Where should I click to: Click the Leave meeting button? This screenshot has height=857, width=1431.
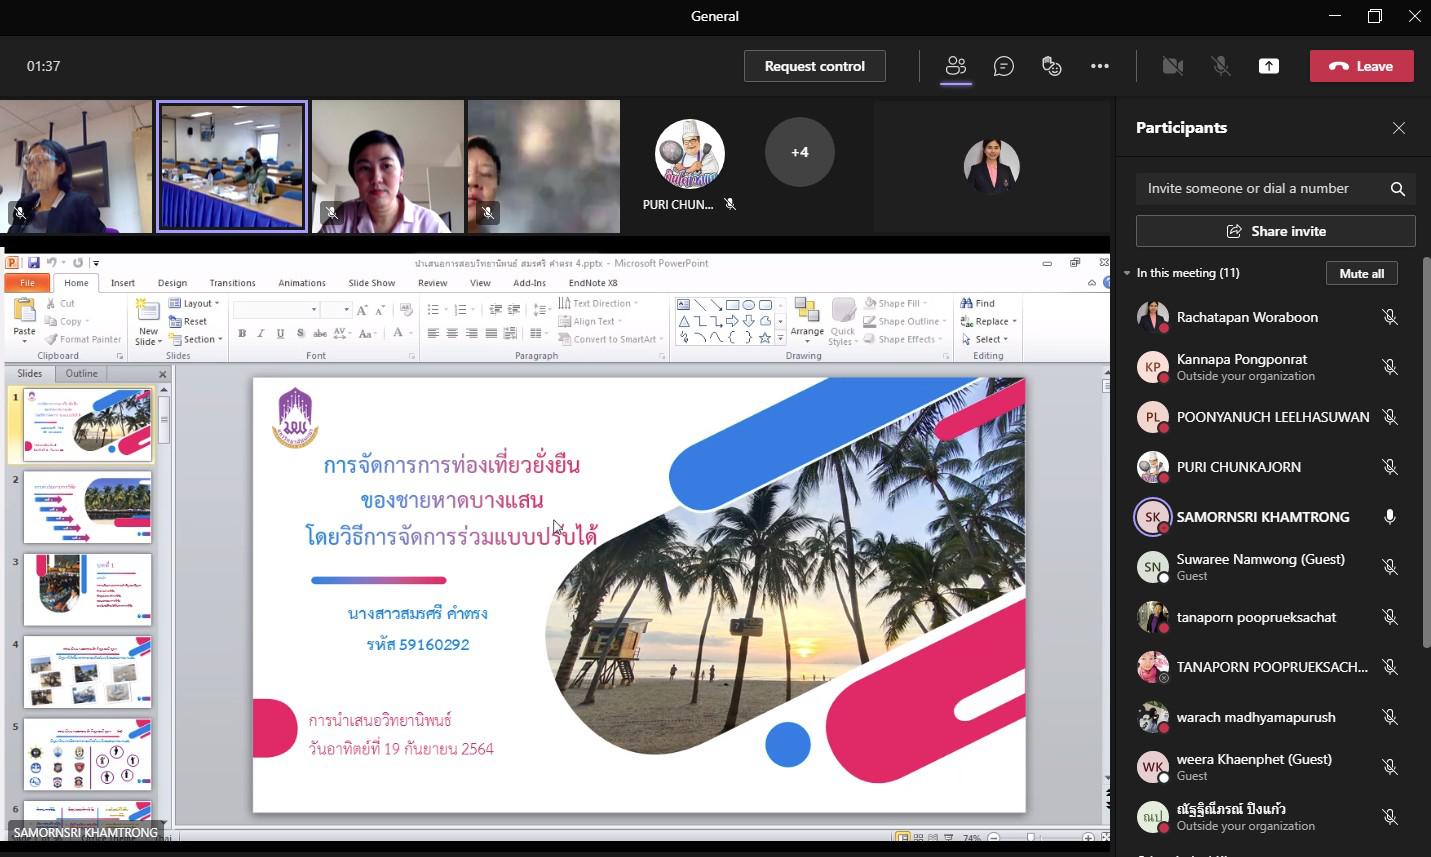[x=1361, y=66]
